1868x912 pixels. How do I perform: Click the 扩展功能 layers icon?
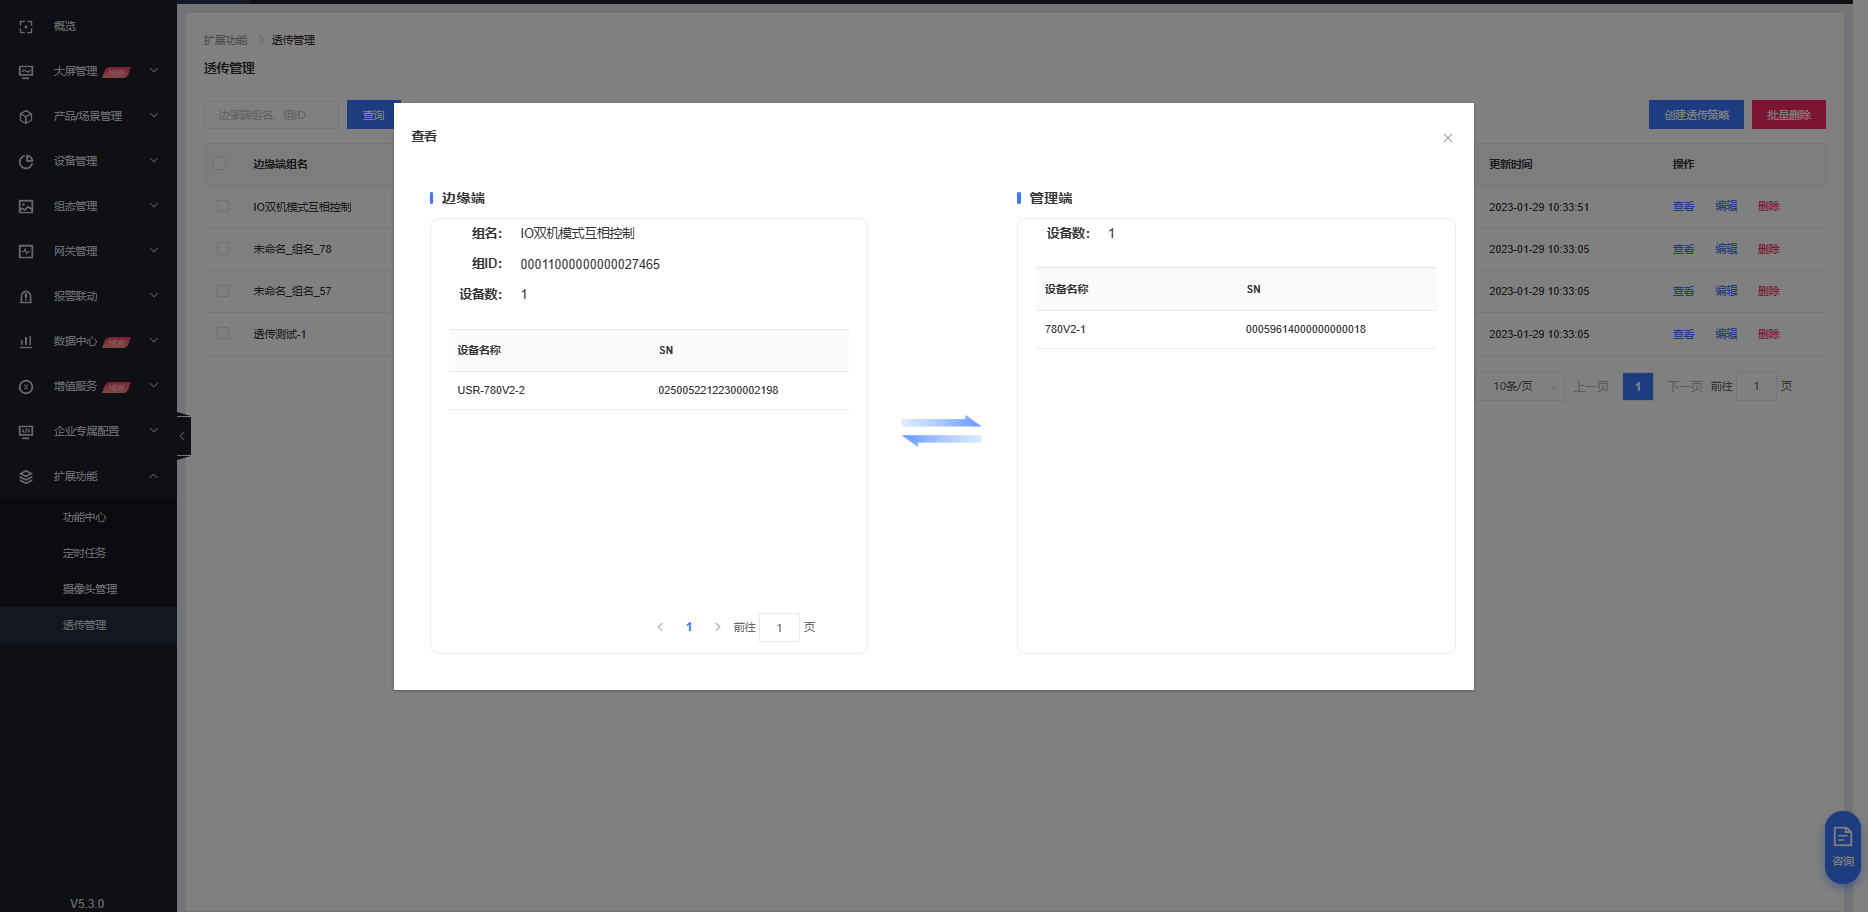click(26, 477)
